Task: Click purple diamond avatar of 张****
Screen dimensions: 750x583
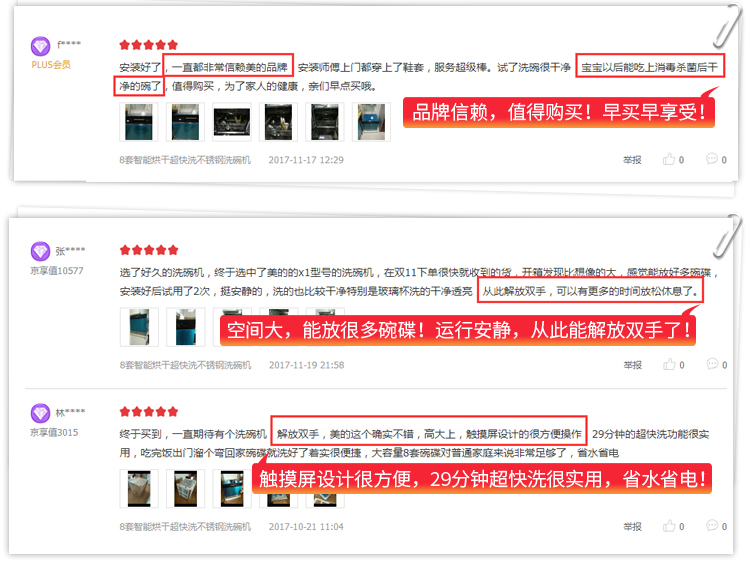Action: click(x=40, y=251)
